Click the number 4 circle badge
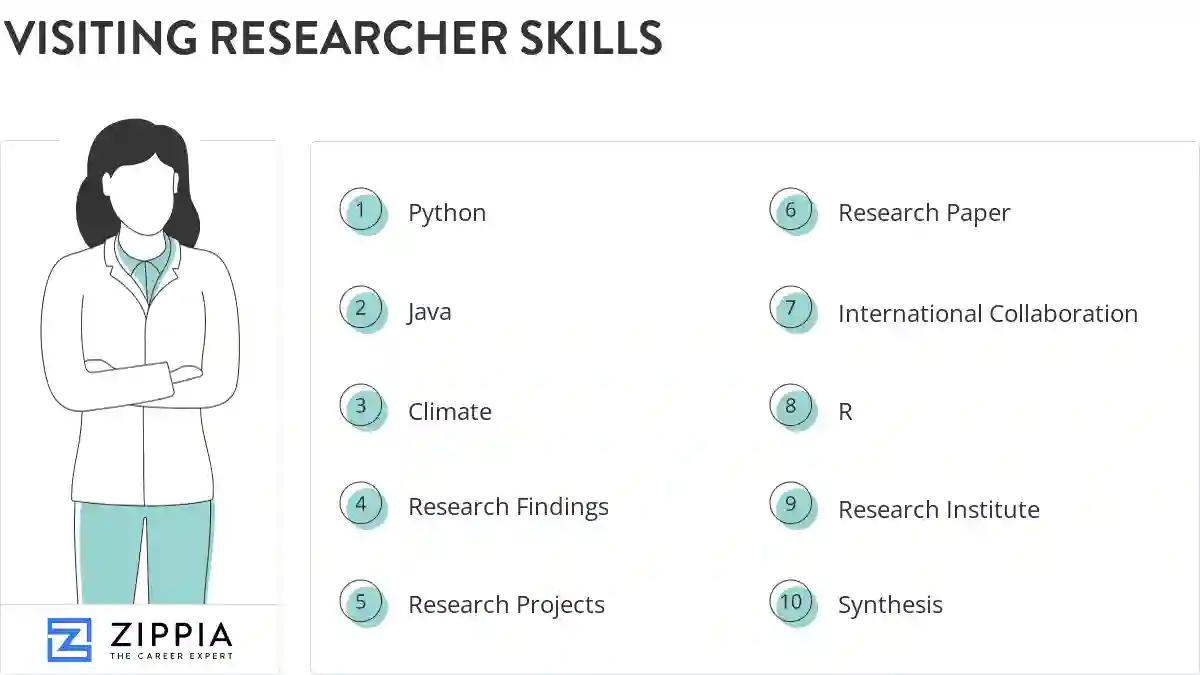Image resolution: width=1200 pixels, height=675 pixels. (361, 504)
